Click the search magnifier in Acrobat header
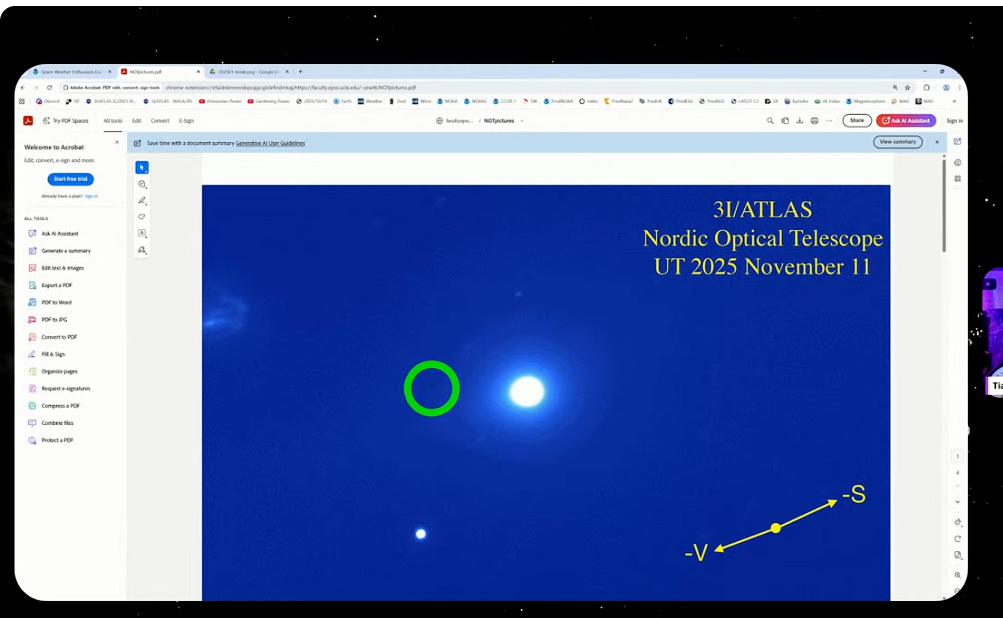This screenshot has height=618, width=1003. [770, 120]
